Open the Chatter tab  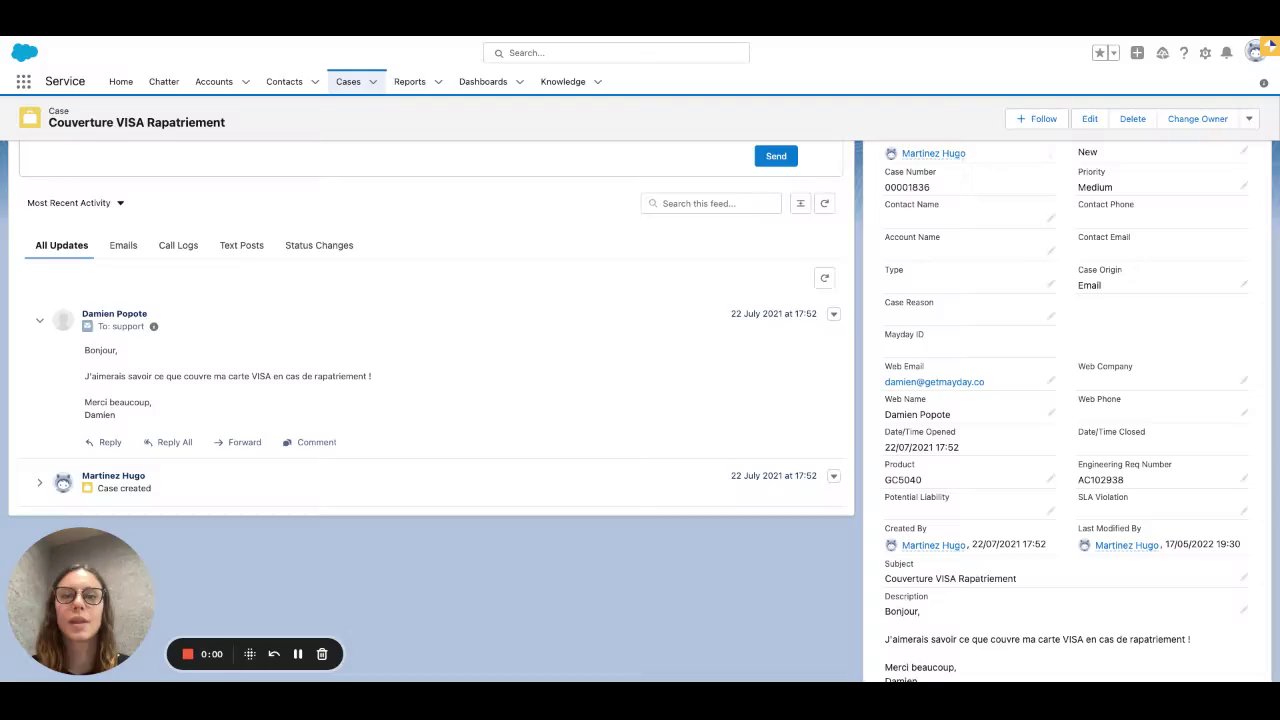click(x=164, y=82)
